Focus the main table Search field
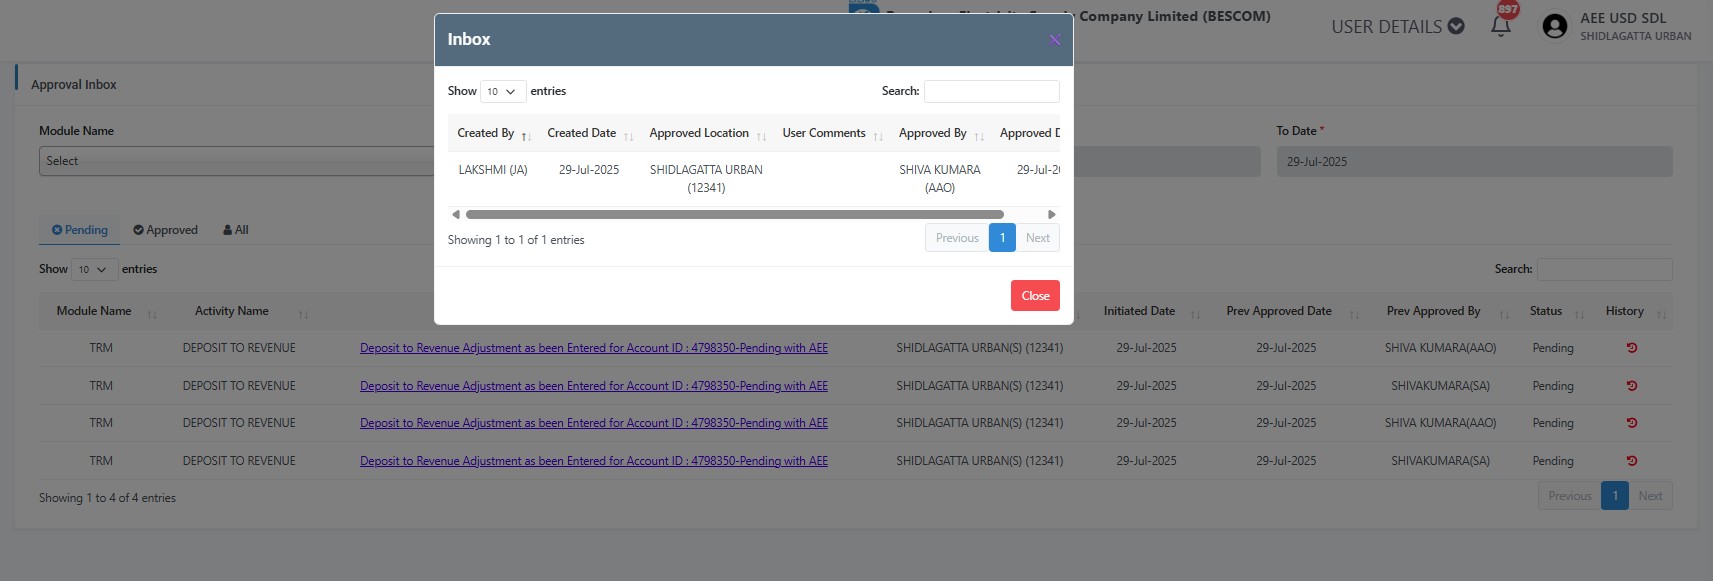Screen dimensions: 1713x581 point(1604,269)
